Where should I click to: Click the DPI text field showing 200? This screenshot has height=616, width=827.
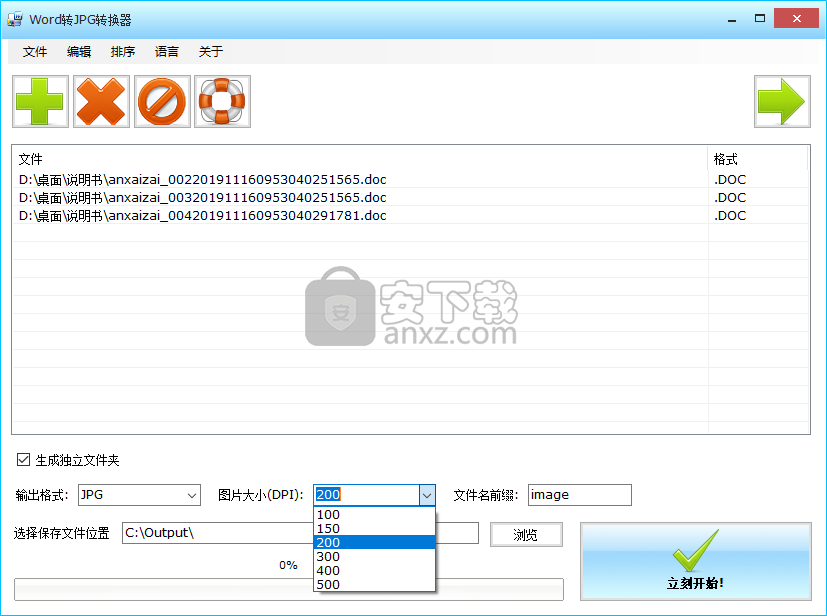pos(367,495)
